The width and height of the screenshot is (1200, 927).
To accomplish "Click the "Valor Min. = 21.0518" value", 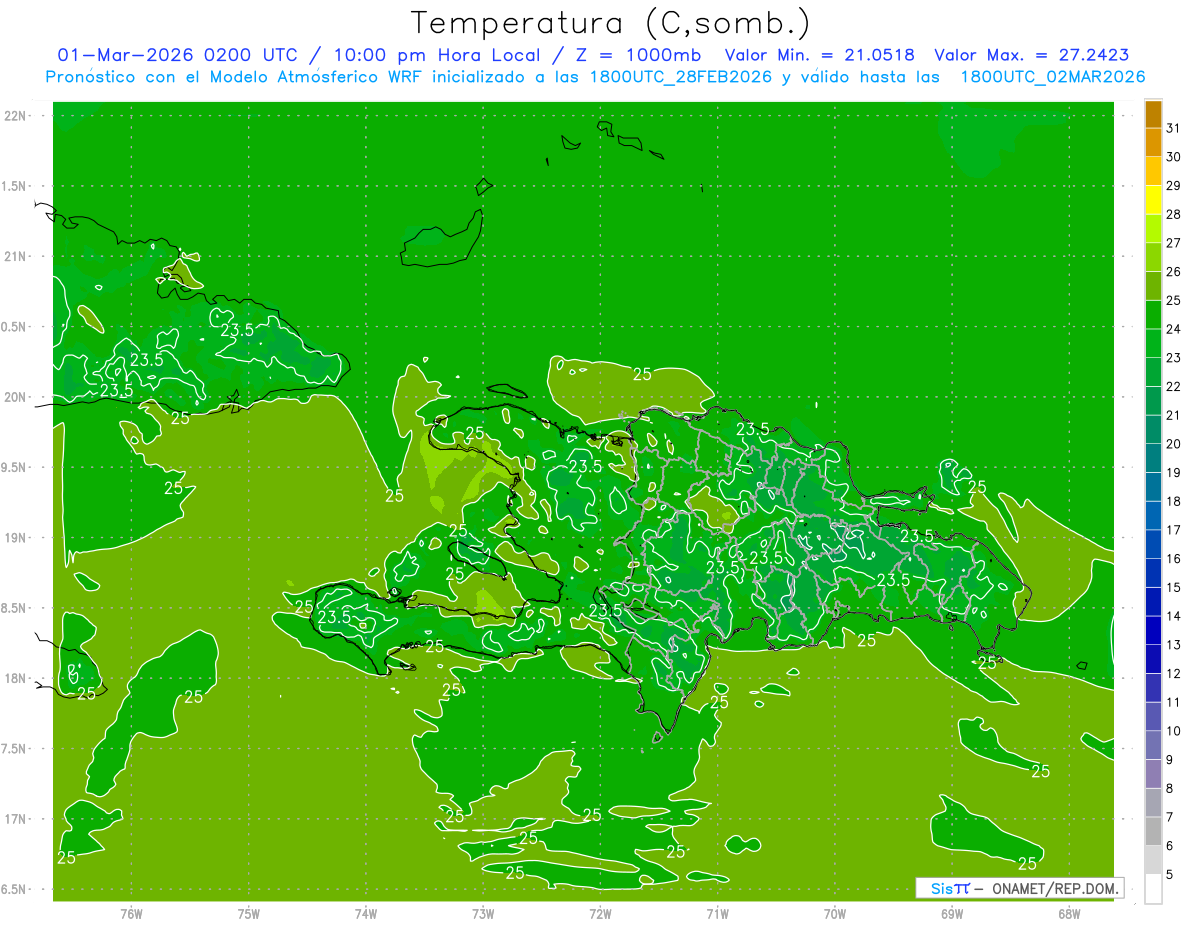I will coord(819,55).
